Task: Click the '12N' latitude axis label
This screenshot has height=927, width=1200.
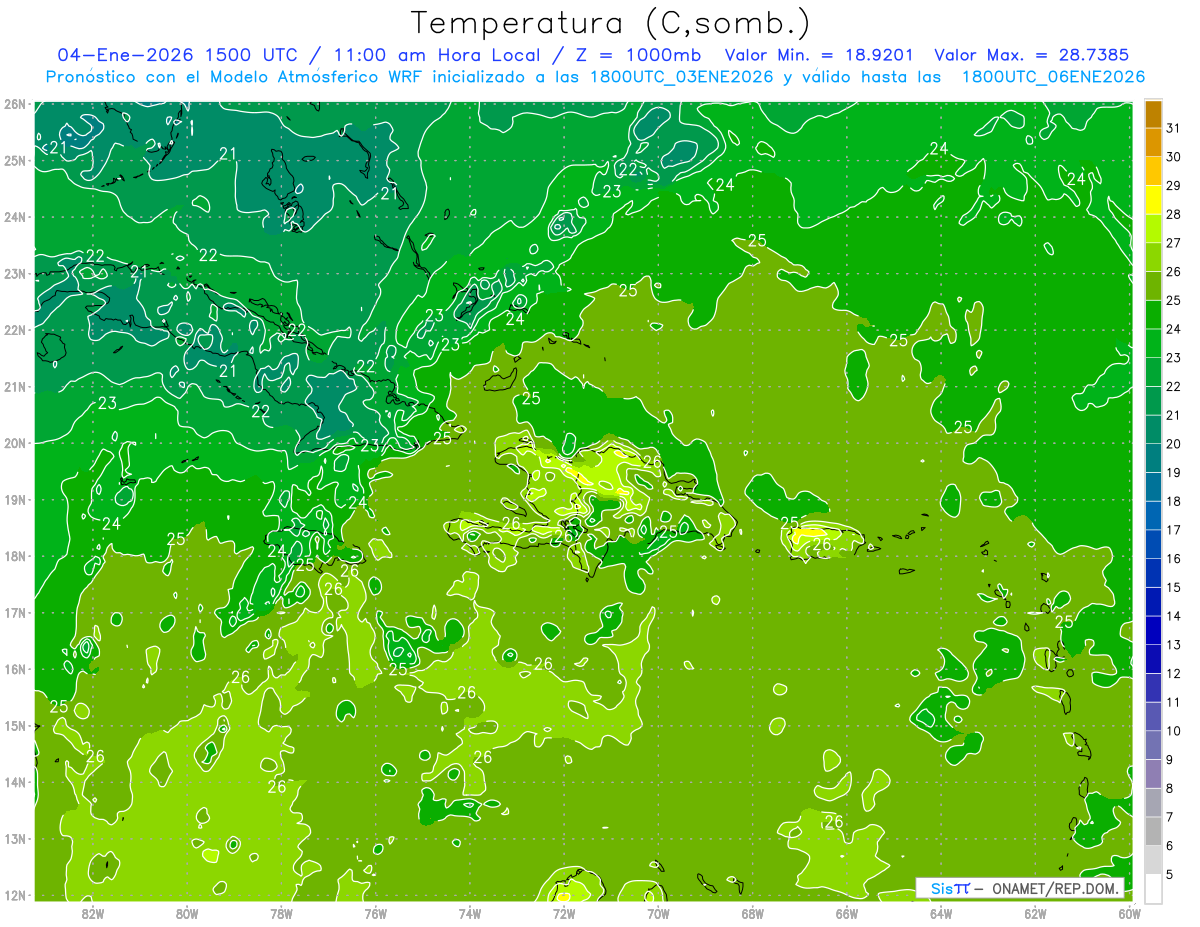Action: [14, 895]
